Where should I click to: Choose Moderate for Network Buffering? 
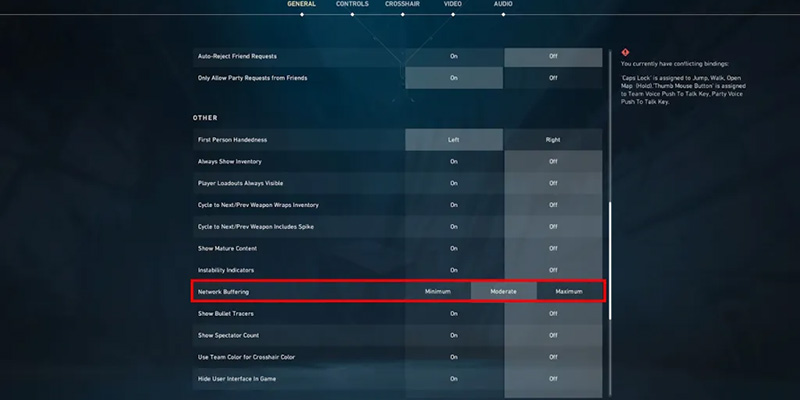(x=503, y=291)
